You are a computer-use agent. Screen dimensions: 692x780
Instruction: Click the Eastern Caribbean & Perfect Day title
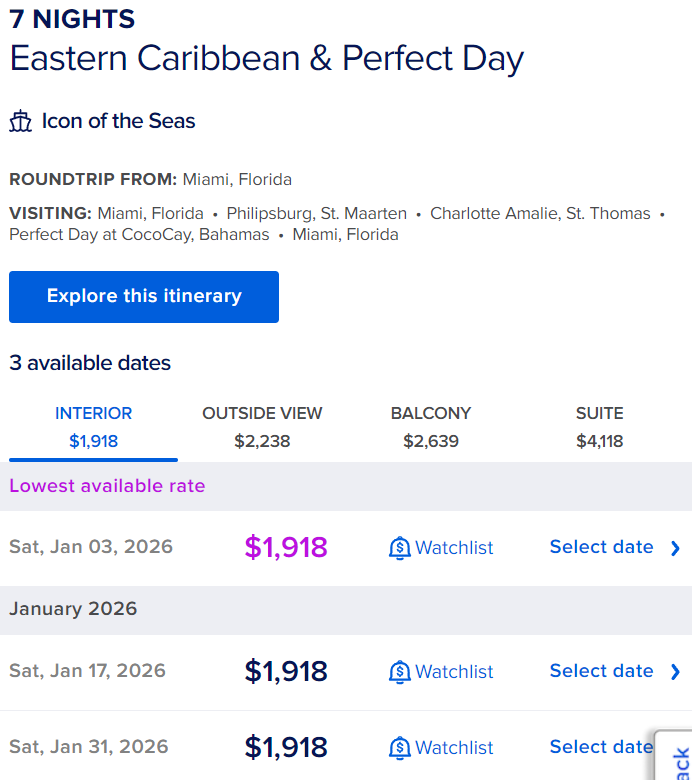coord(267,59)
